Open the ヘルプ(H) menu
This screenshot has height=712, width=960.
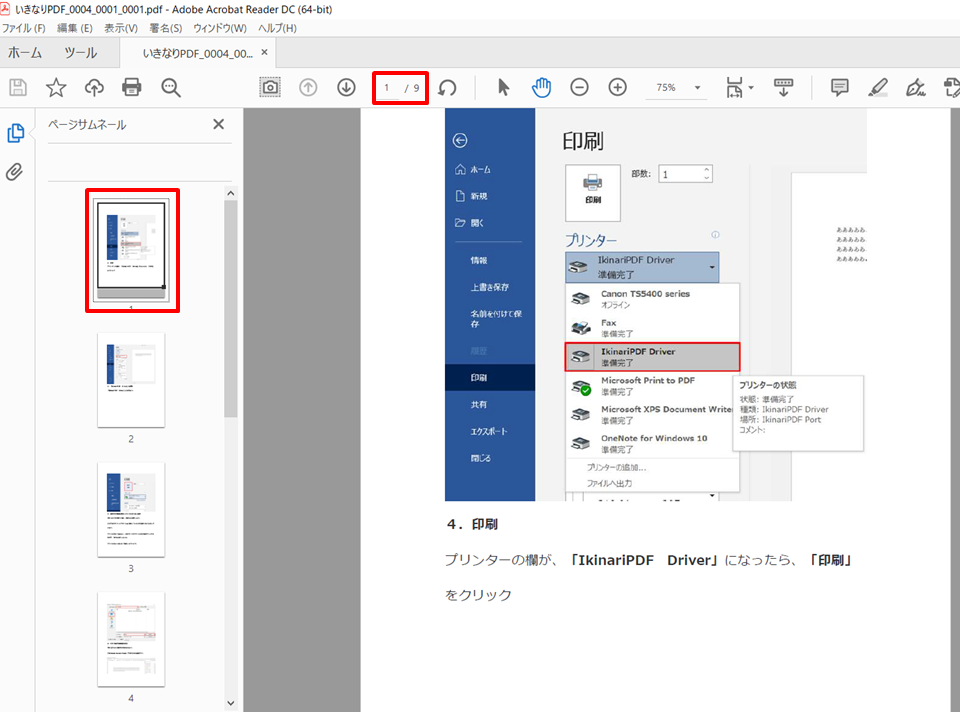[277, 28]
